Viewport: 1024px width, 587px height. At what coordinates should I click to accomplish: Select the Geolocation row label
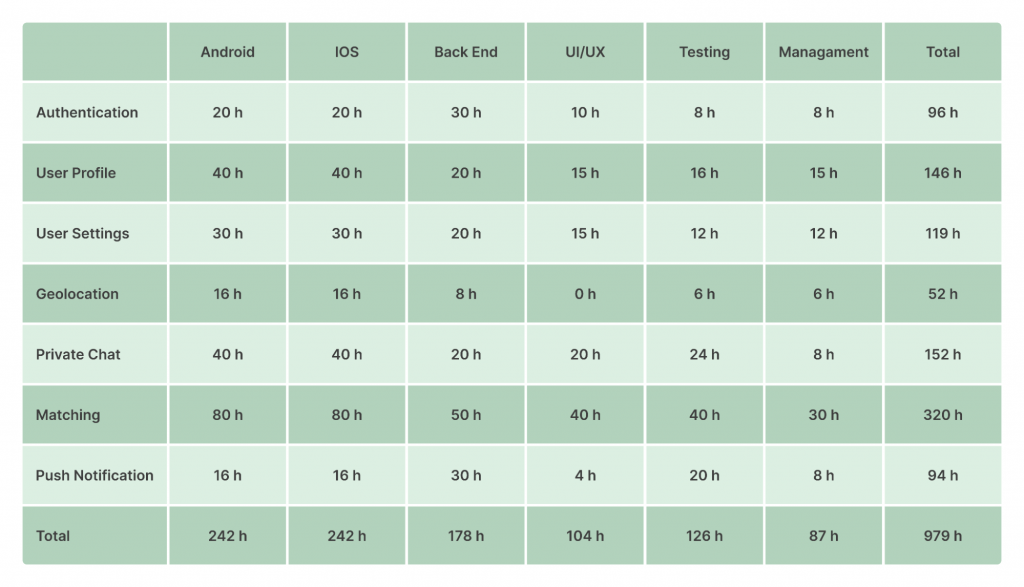pyautogui.click(x=77, y=294)
